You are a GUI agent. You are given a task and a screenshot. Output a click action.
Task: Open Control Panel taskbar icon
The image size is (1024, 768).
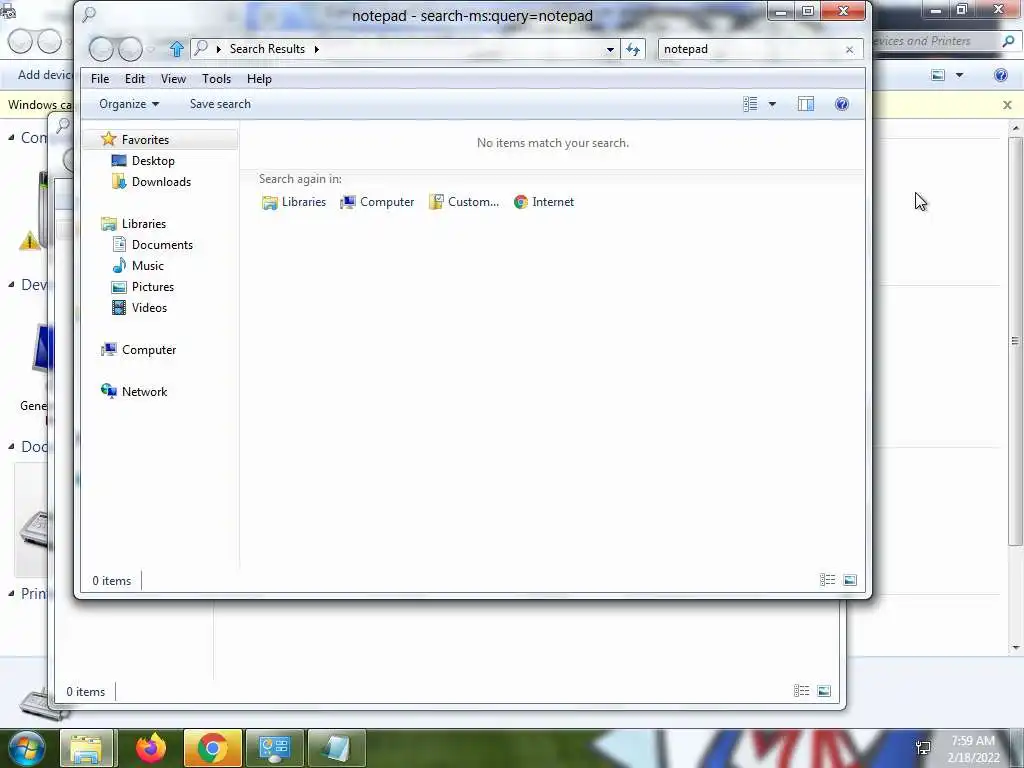[274, 748]
